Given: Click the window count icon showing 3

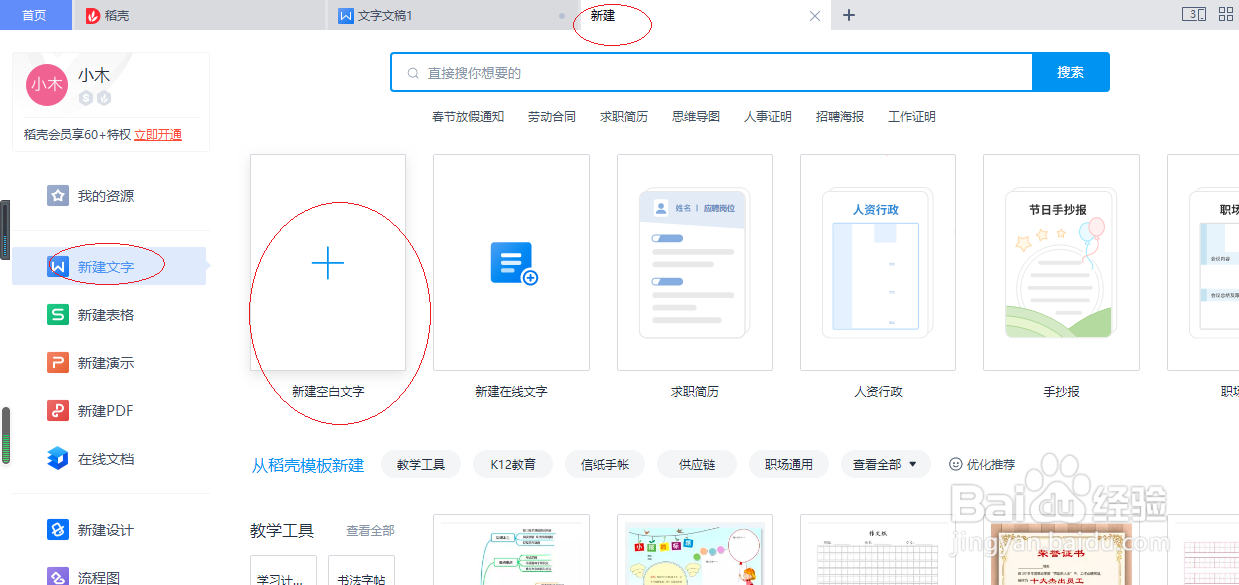Looking at the screenshot, I should [x=1193, y=14].
